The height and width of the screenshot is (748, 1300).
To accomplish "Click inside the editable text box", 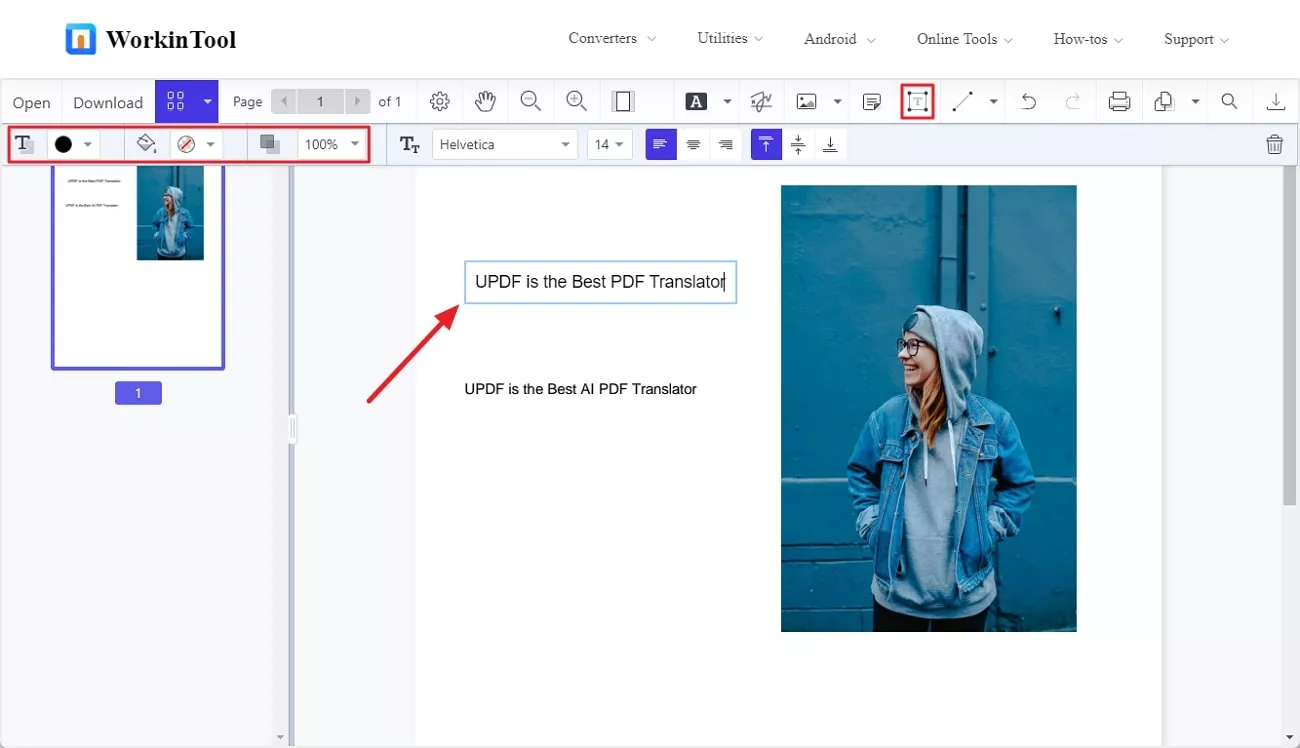I will point(600,282).
